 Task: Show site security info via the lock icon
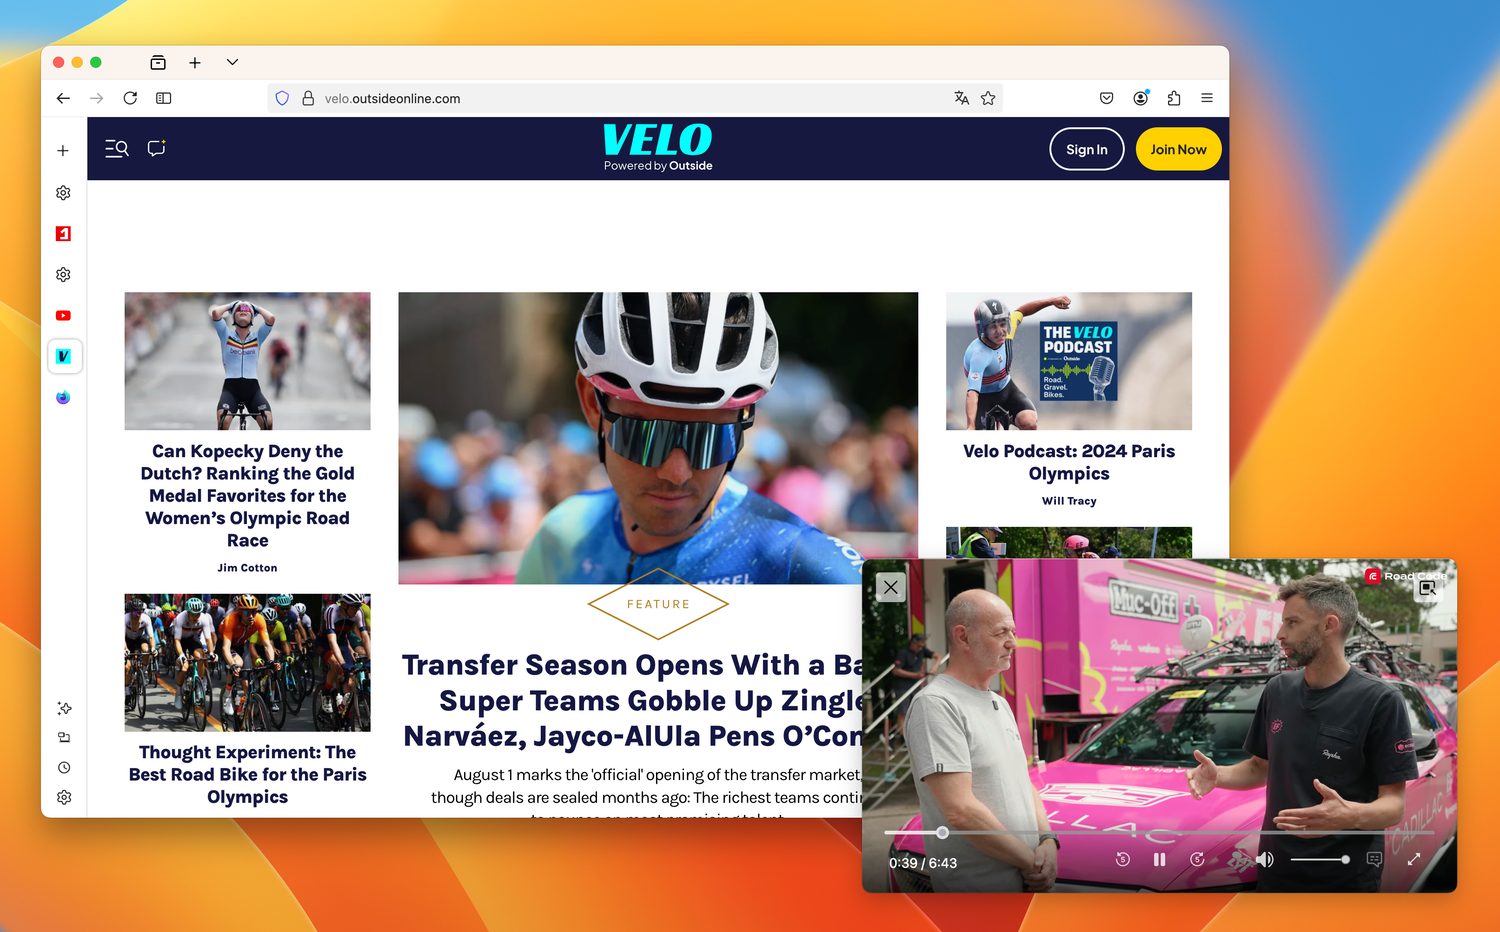[x=308, y=98]
